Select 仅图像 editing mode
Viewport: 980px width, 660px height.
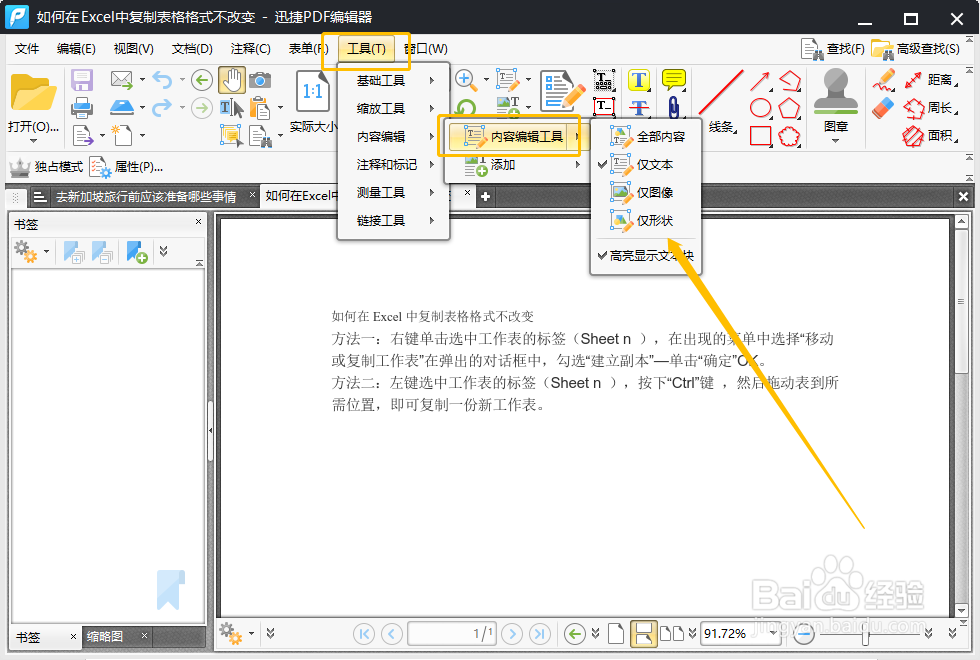tap(646, 192)
